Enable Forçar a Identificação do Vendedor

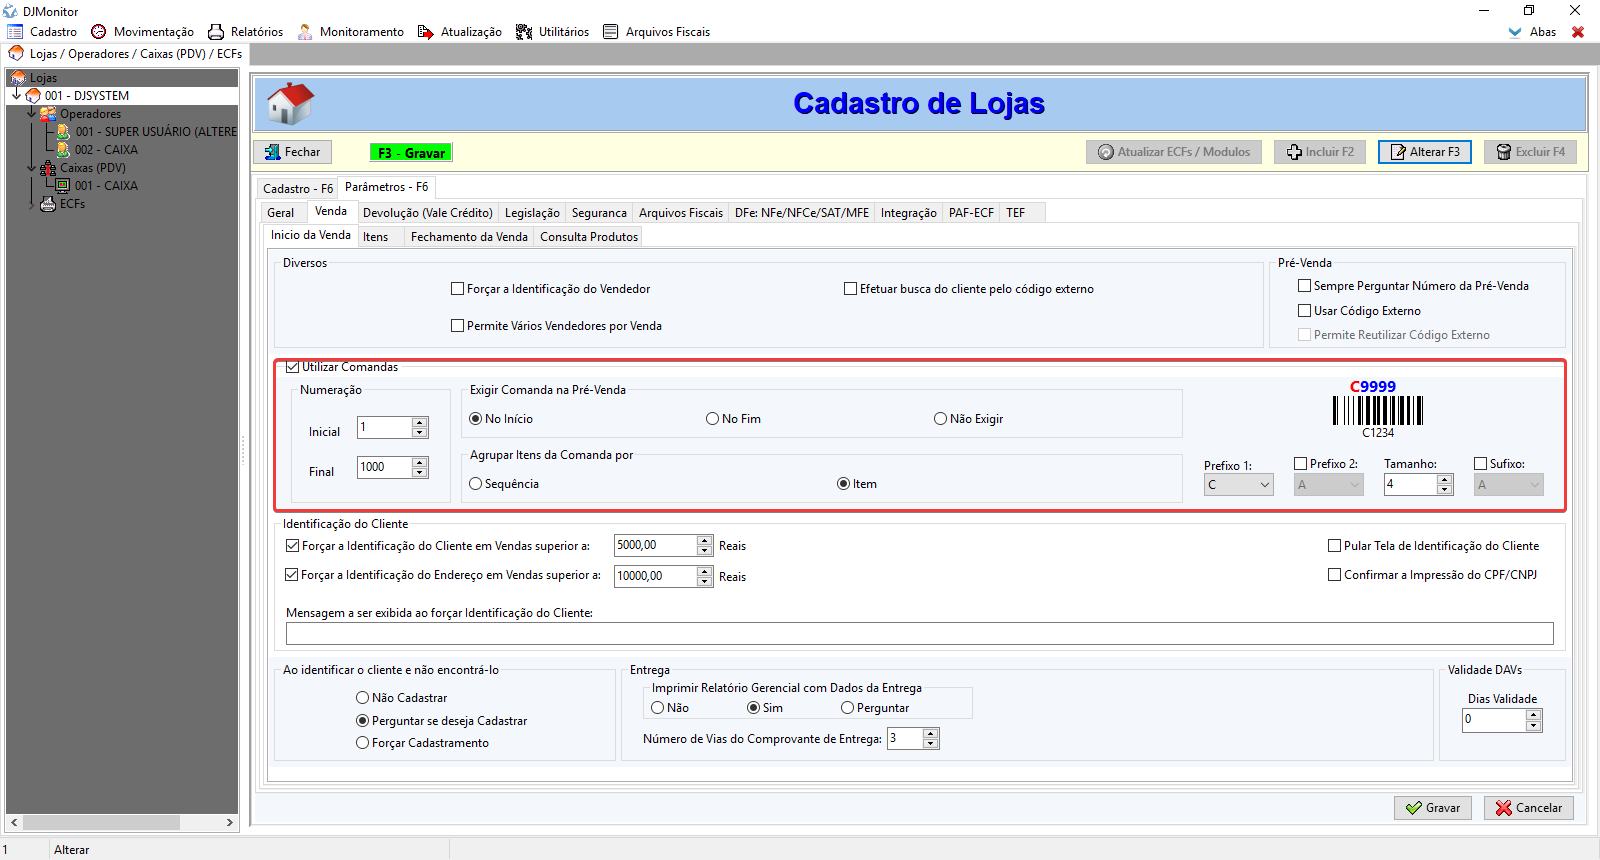click(458, 289)
